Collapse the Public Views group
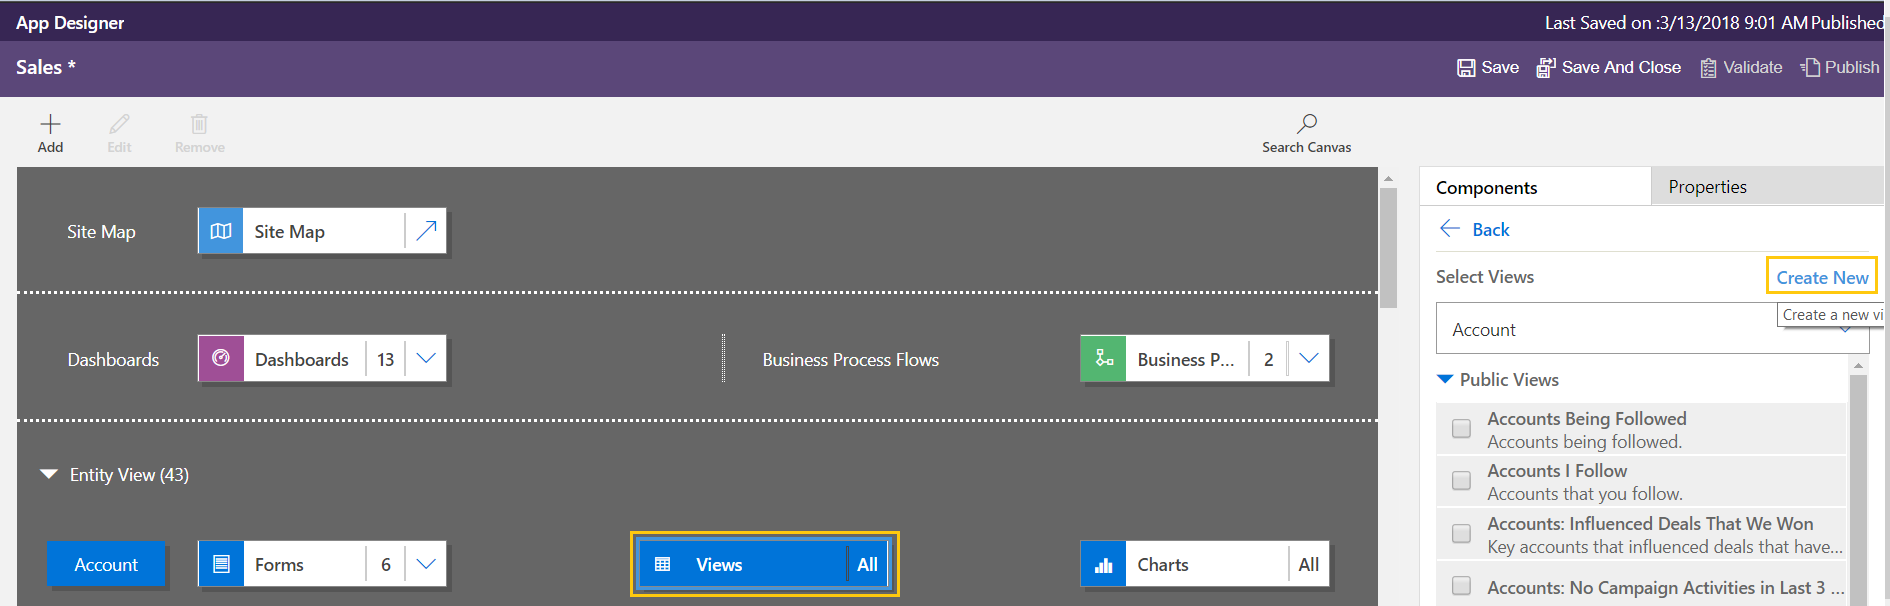The image size is (1890, 606). (x=1445, y=379)
